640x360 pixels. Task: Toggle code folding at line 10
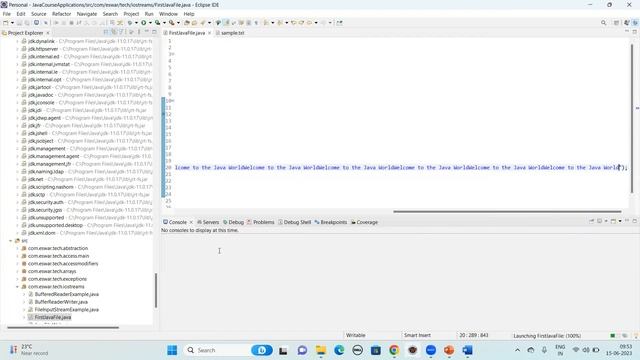(173, 100)
